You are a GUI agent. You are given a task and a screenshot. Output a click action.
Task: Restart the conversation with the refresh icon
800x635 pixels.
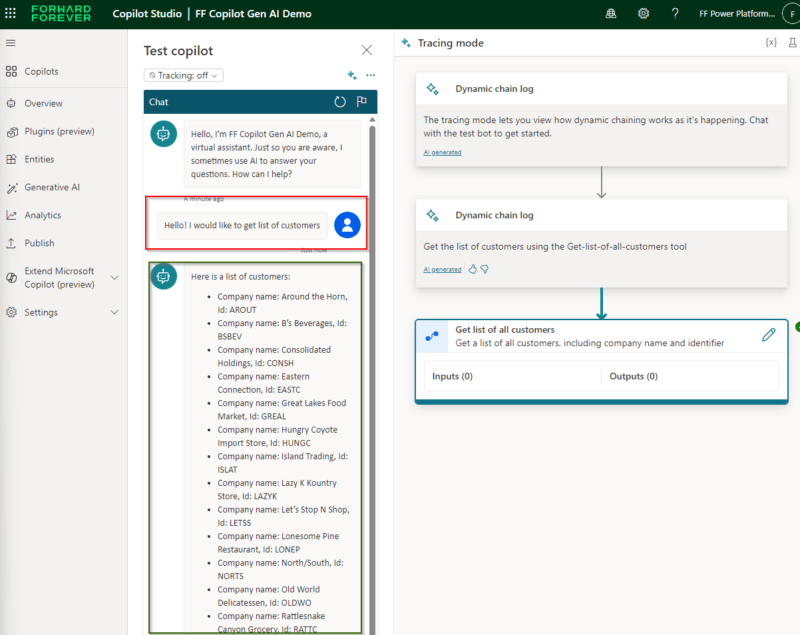[x=340, y=103]
